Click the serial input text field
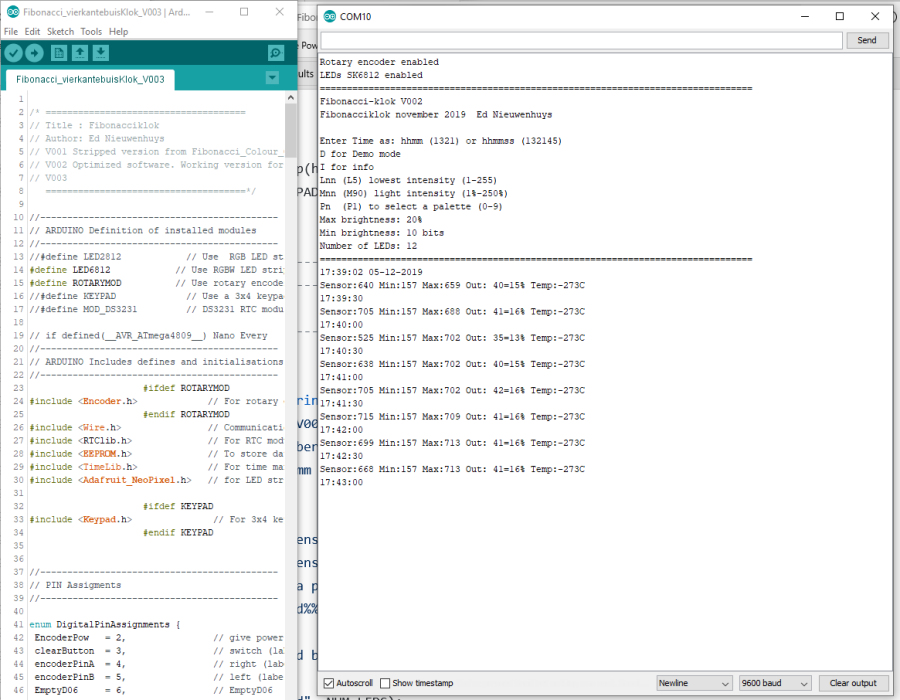Screen dimensions: 900x700 point(581,40)
